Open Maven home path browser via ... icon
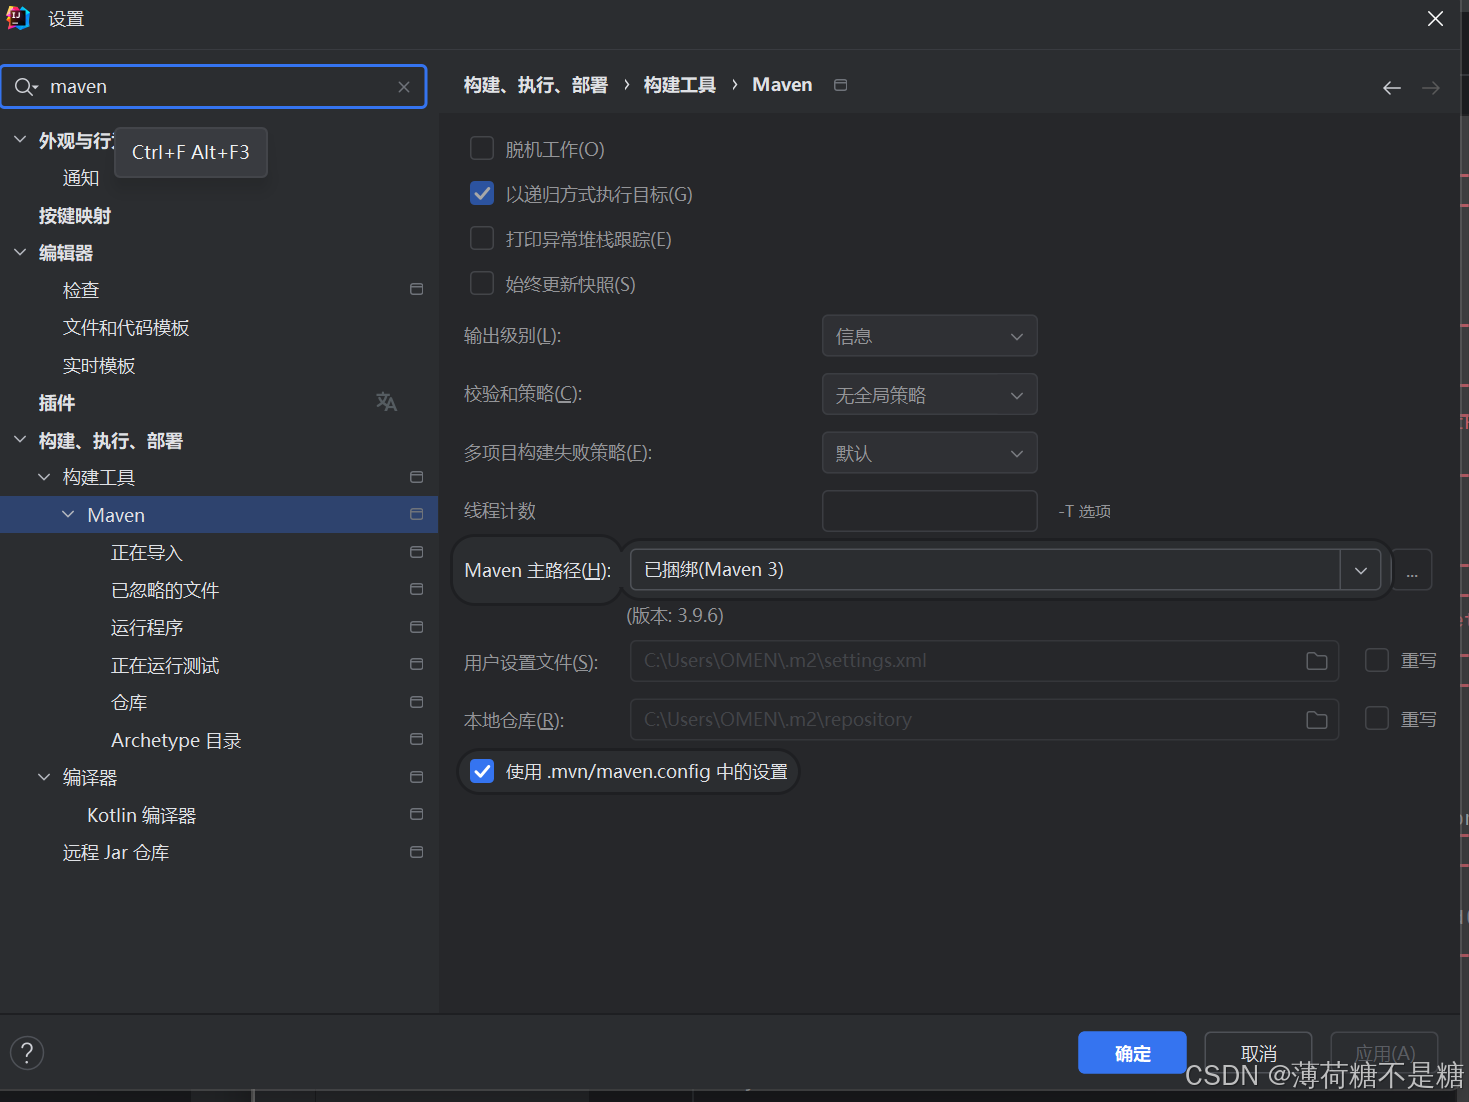Screen dimensions: 1469x1102 pyautogui.click(x=1412, y=570)
